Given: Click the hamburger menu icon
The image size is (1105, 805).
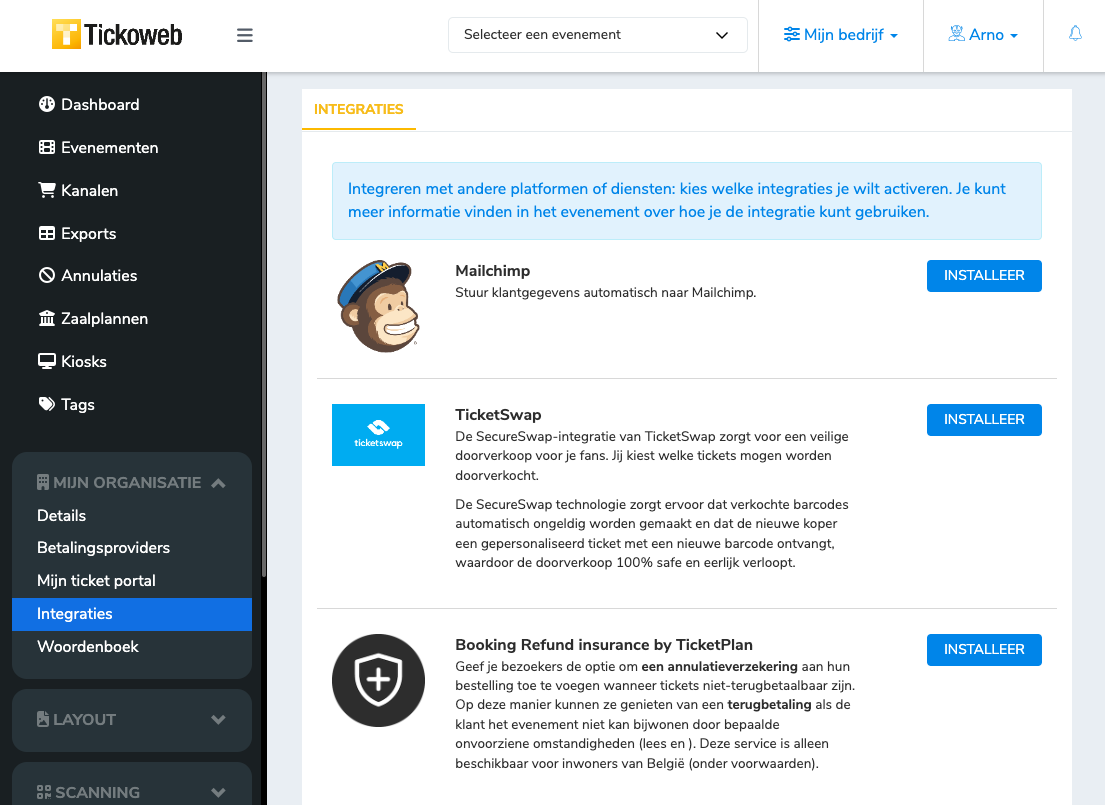Looking at the screenshot, I should click(245, 35).
